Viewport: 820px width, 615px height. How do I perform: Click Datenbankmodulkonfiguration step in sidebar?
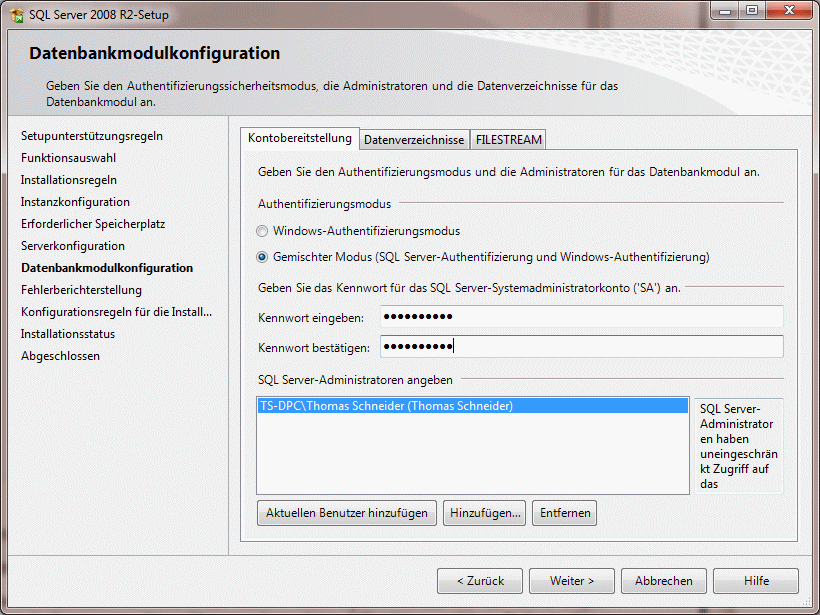point(107,268)
